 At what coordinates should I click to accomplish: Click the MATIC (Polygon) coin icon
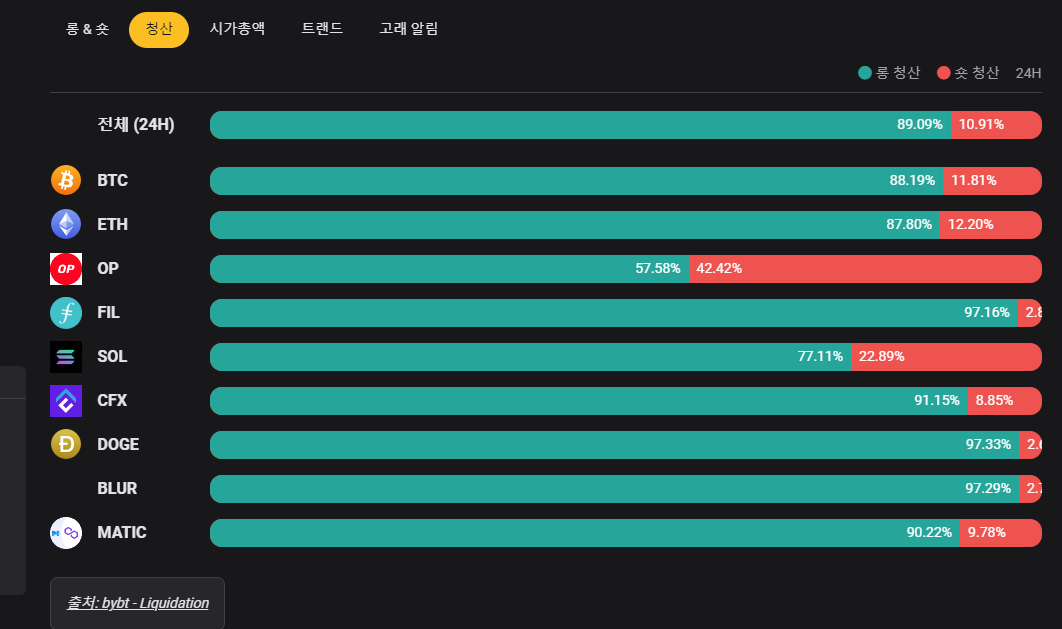65,532
